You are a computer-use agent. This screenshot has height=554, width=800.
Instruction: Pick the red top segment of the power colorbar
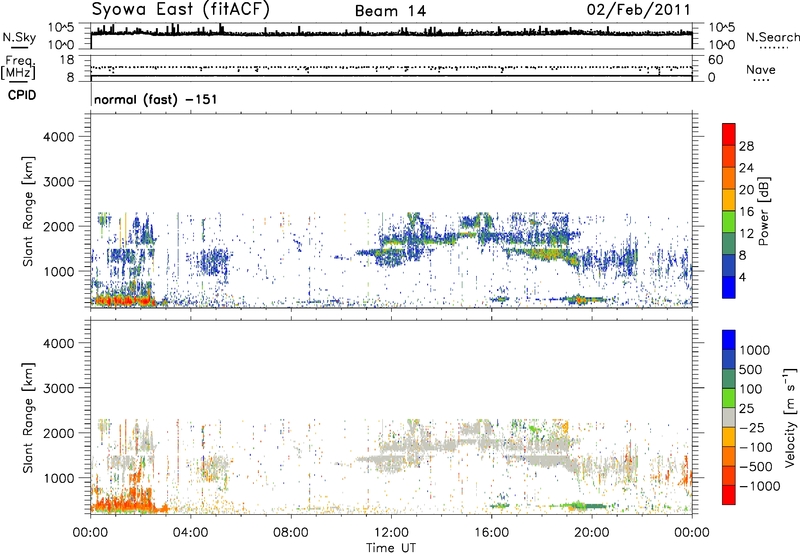(x=729, y=134)
